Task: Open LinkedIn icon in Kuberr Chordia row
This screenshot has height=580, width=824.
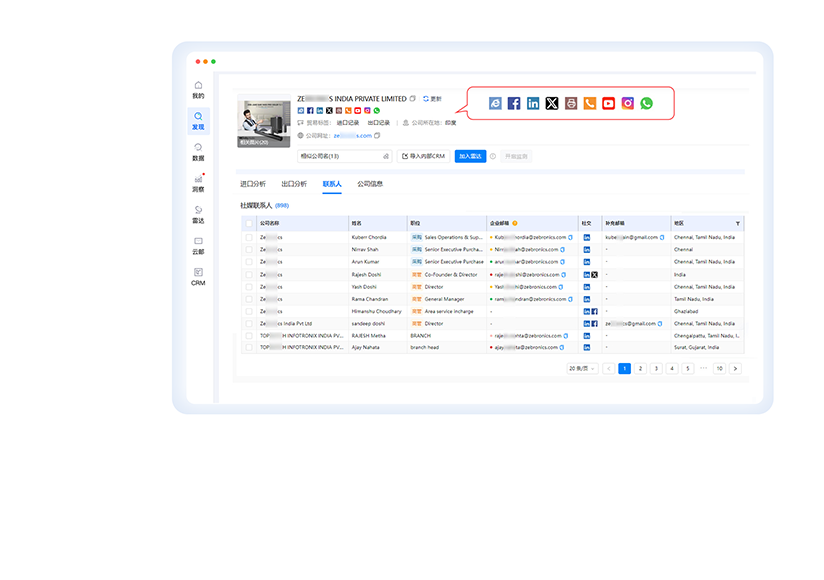Action: coord(586,237)
